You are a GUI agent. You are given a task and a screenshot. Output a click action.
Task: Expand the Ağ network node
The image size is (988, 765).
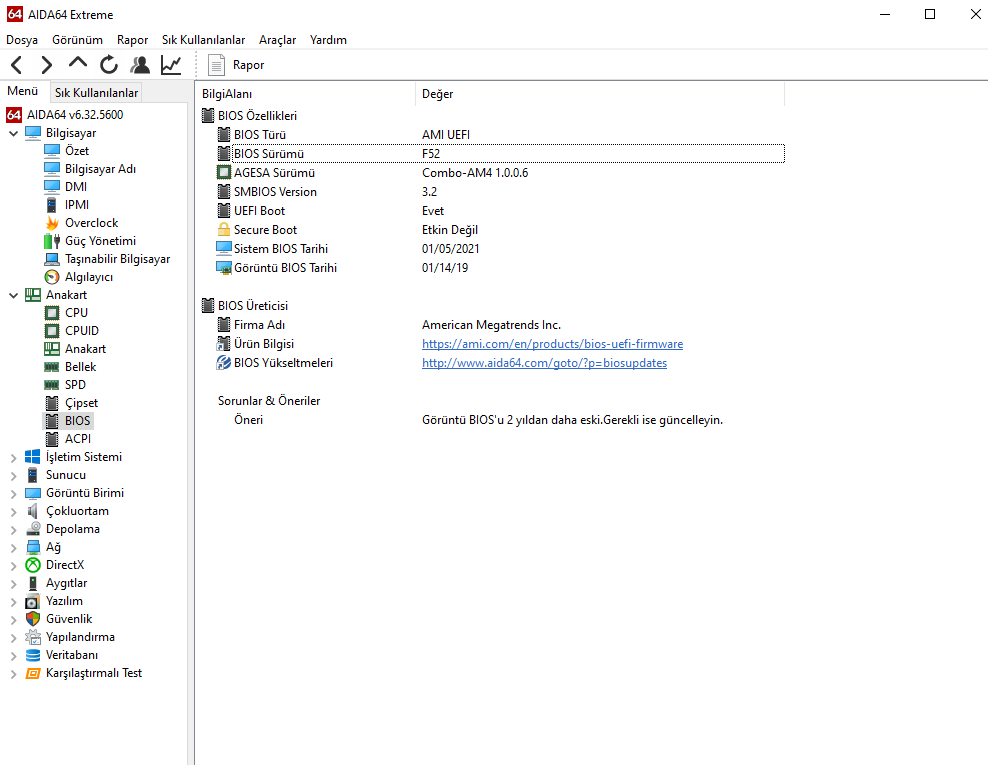coord(13,548)
